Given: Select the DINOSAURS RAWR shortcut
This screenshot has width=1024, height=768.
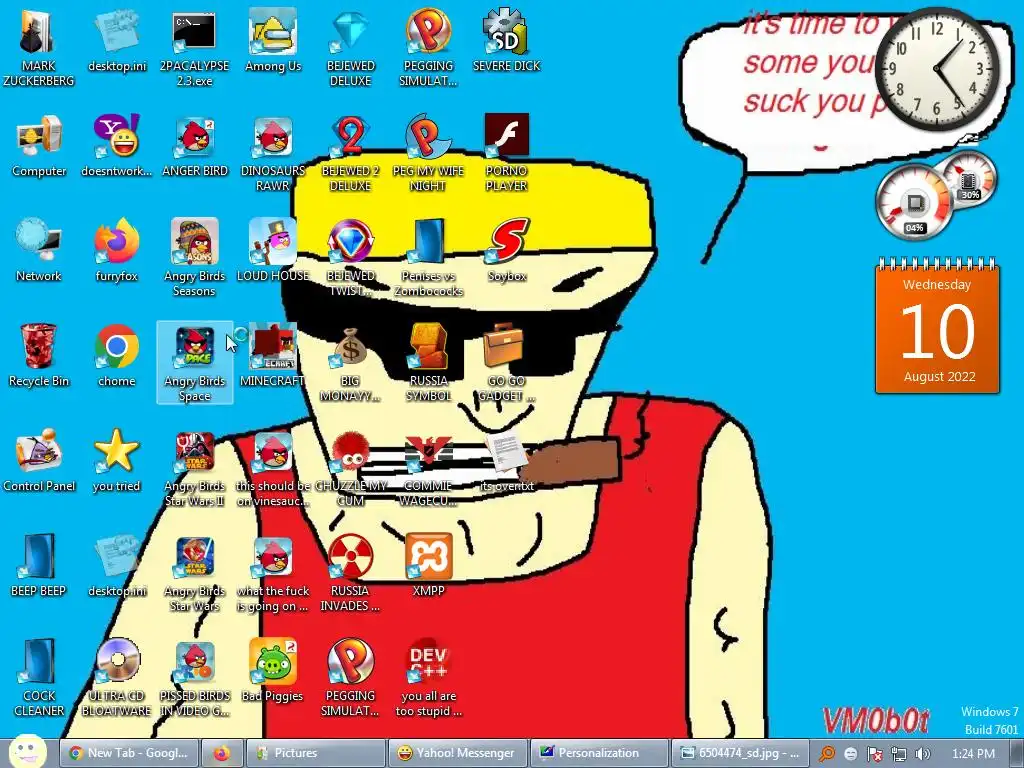Looking at the screenshot, I should (273, 153).
